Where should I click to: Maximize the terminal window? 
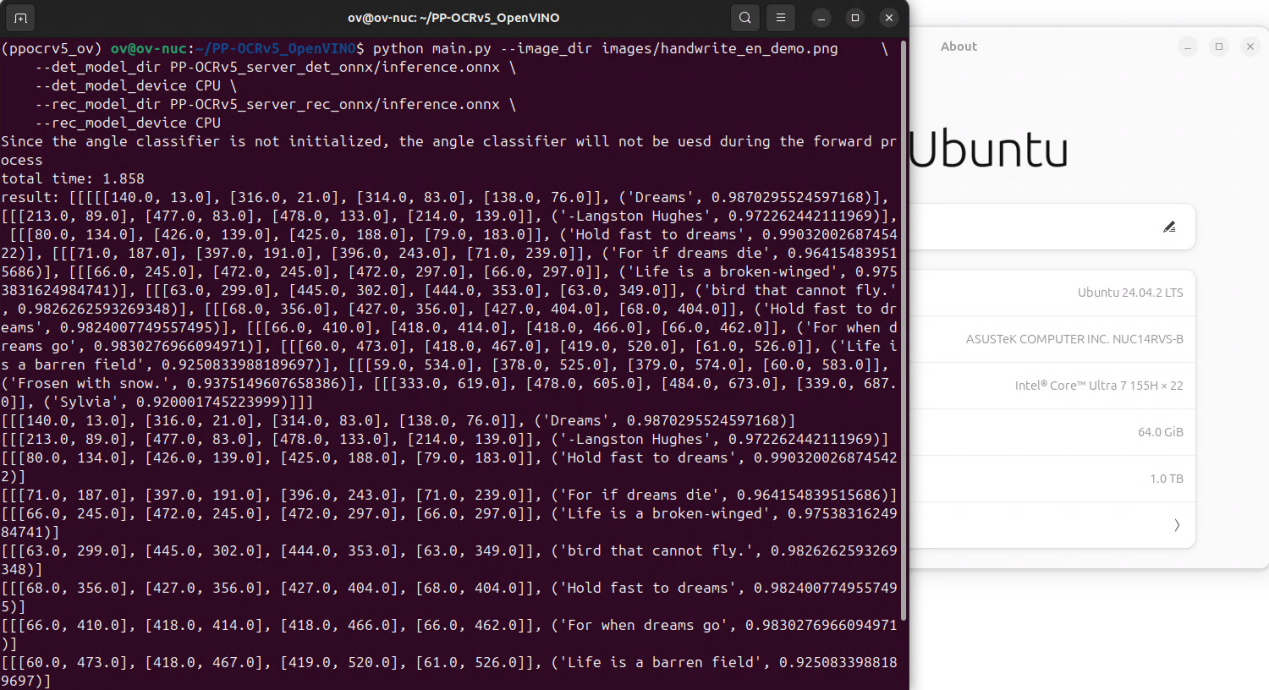(x=855, y=18)
